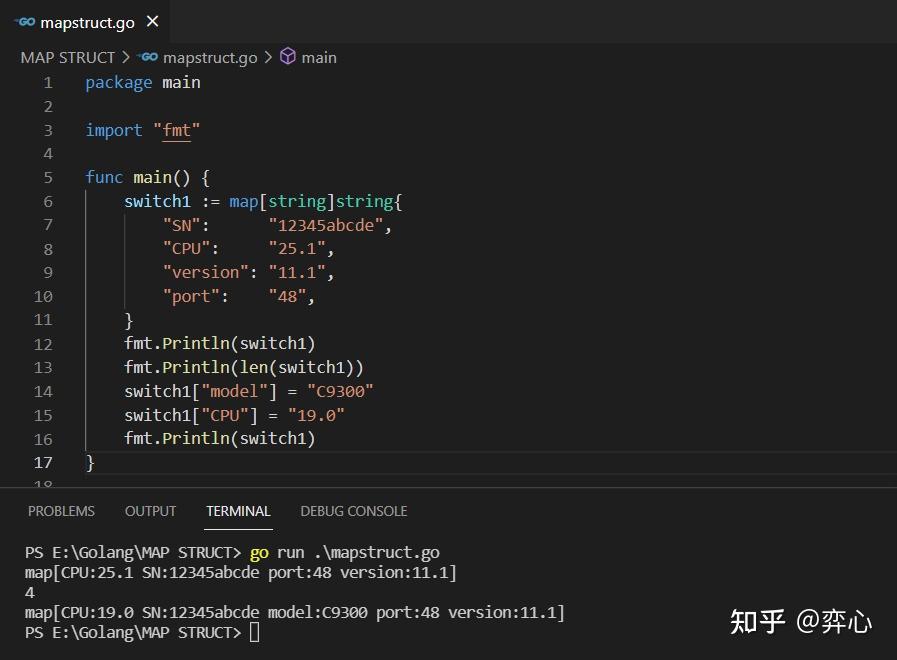Click line number 17 in the gutter
The width and height of the screenshot is (897, 660).
43,462
